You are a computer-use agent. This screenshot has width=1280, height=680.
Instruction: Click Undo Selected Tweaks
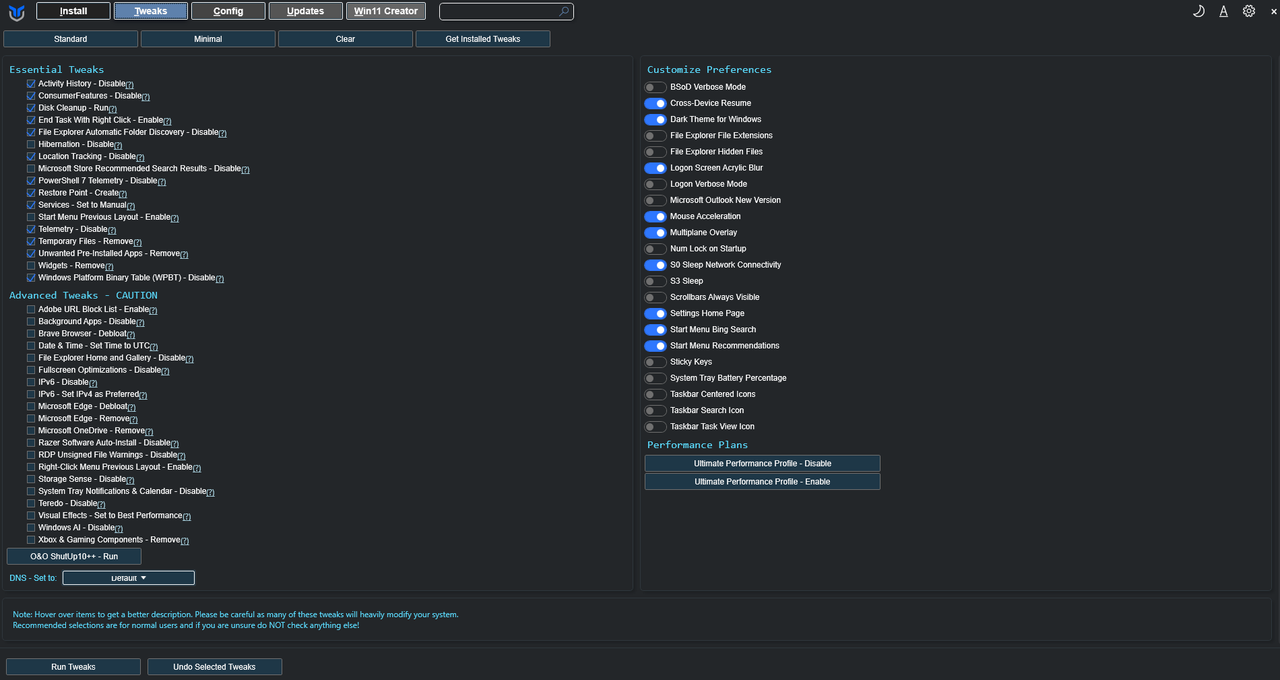(x=215, y=667)
